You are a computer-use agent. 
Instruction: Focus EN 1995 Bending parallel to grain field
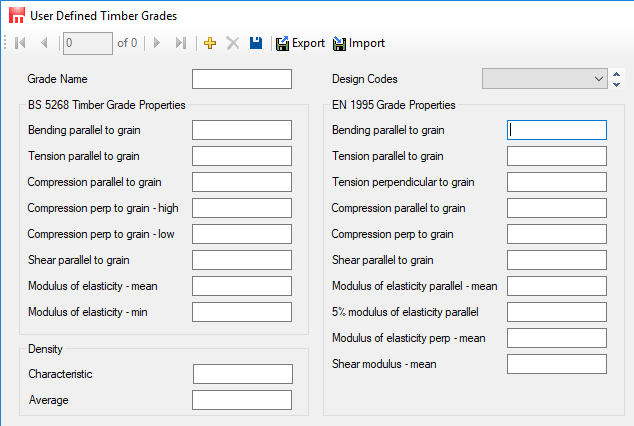[x=557, y=130]
